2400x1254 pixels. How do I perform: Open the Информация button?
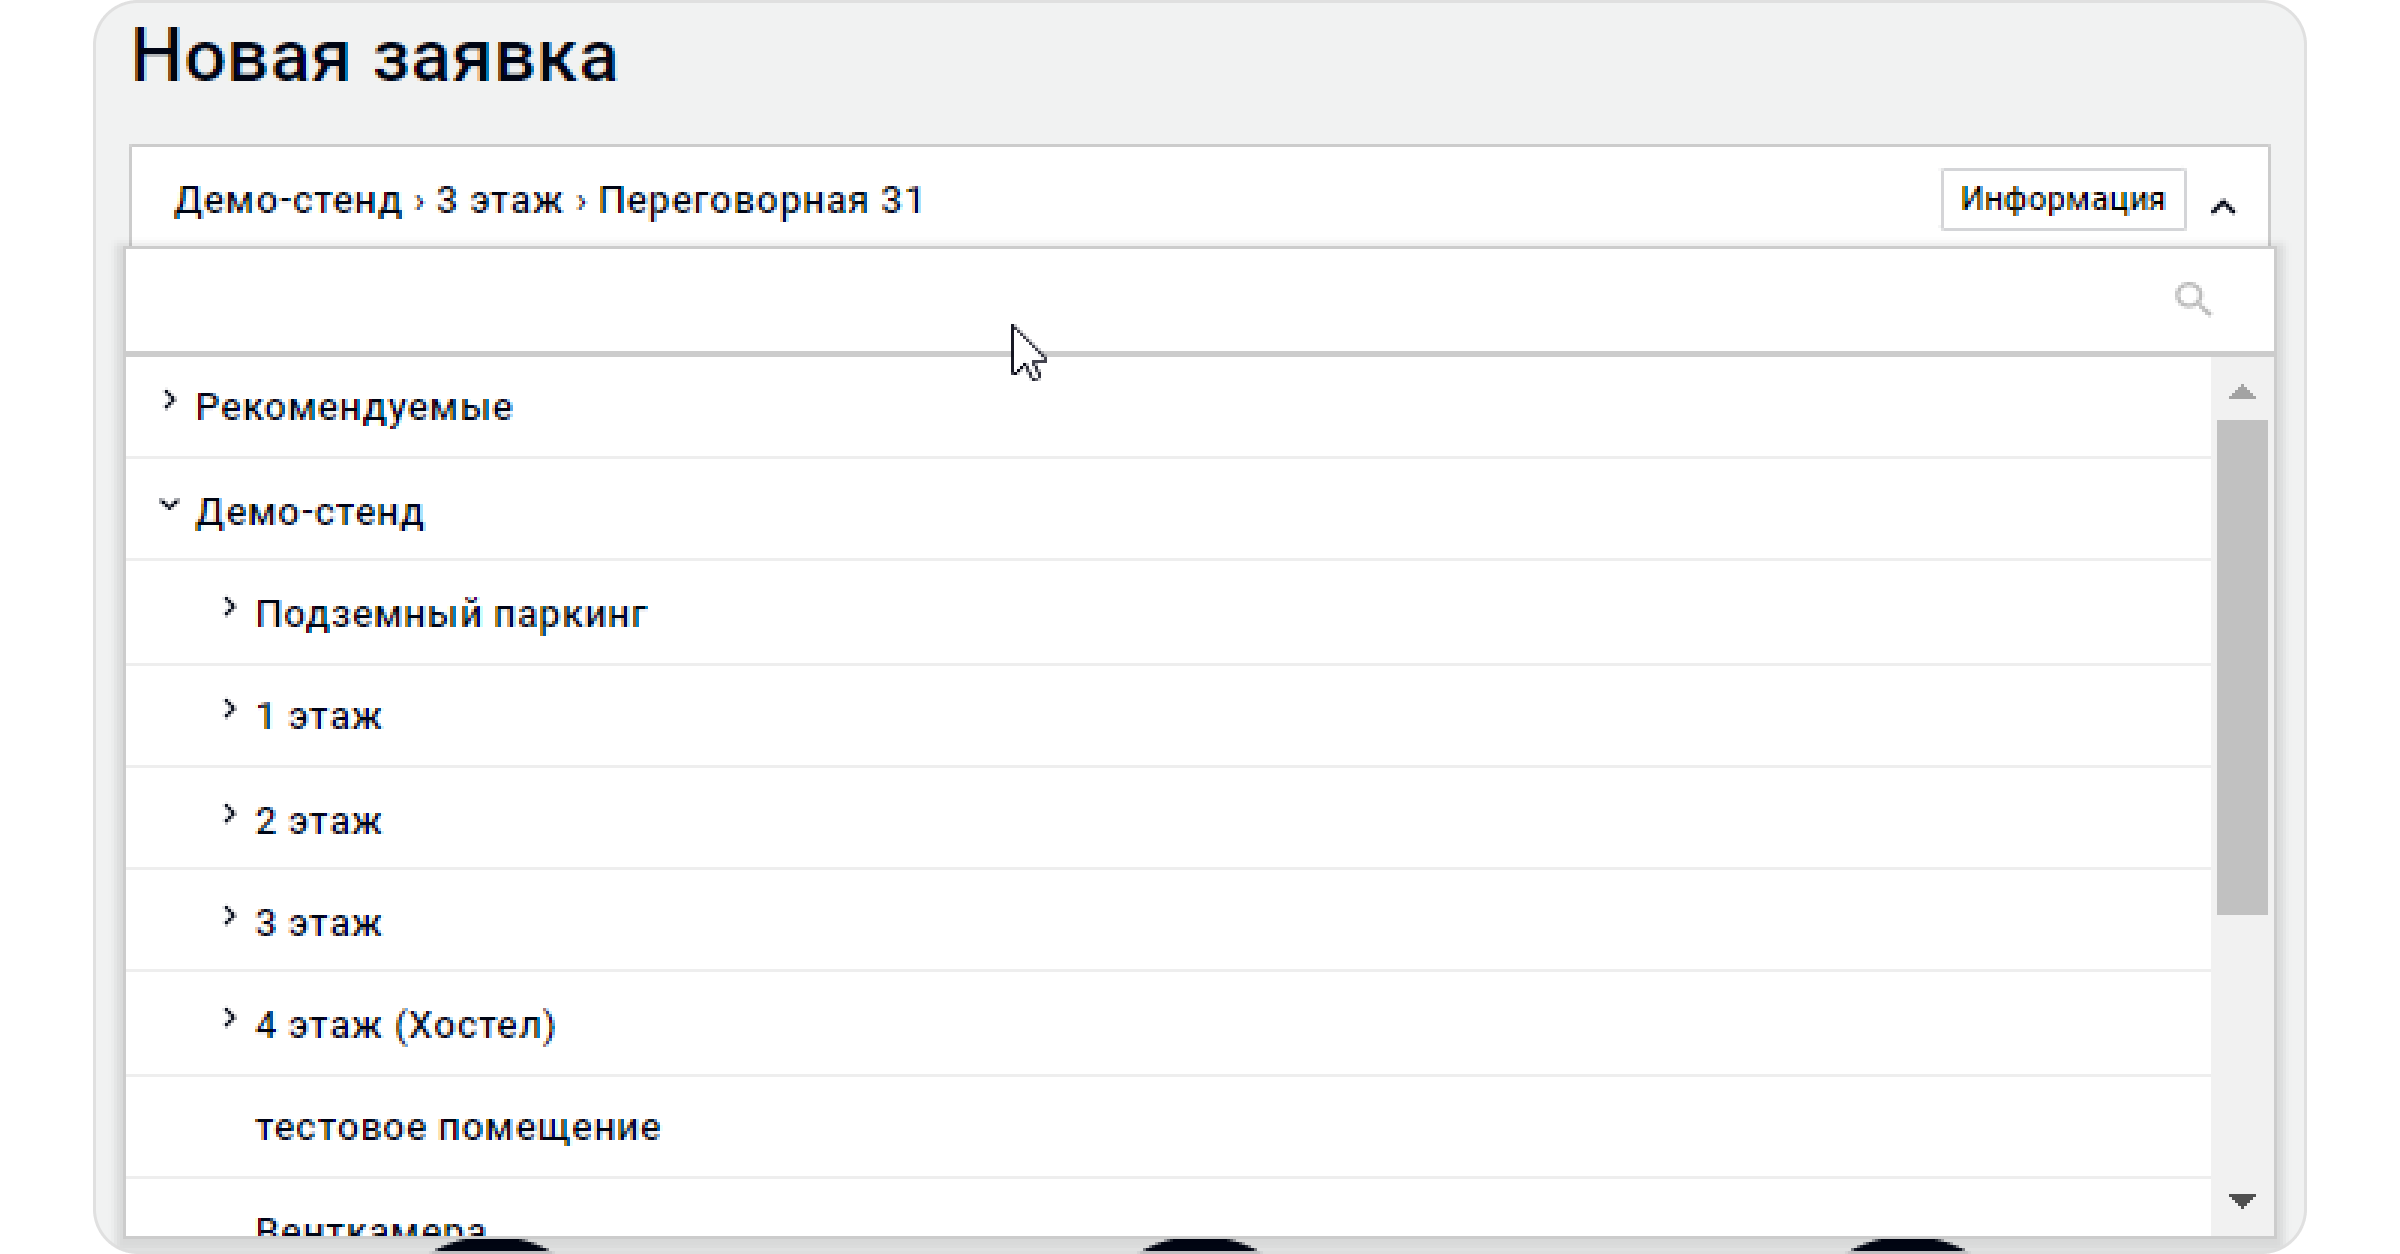pos(2062,200)
